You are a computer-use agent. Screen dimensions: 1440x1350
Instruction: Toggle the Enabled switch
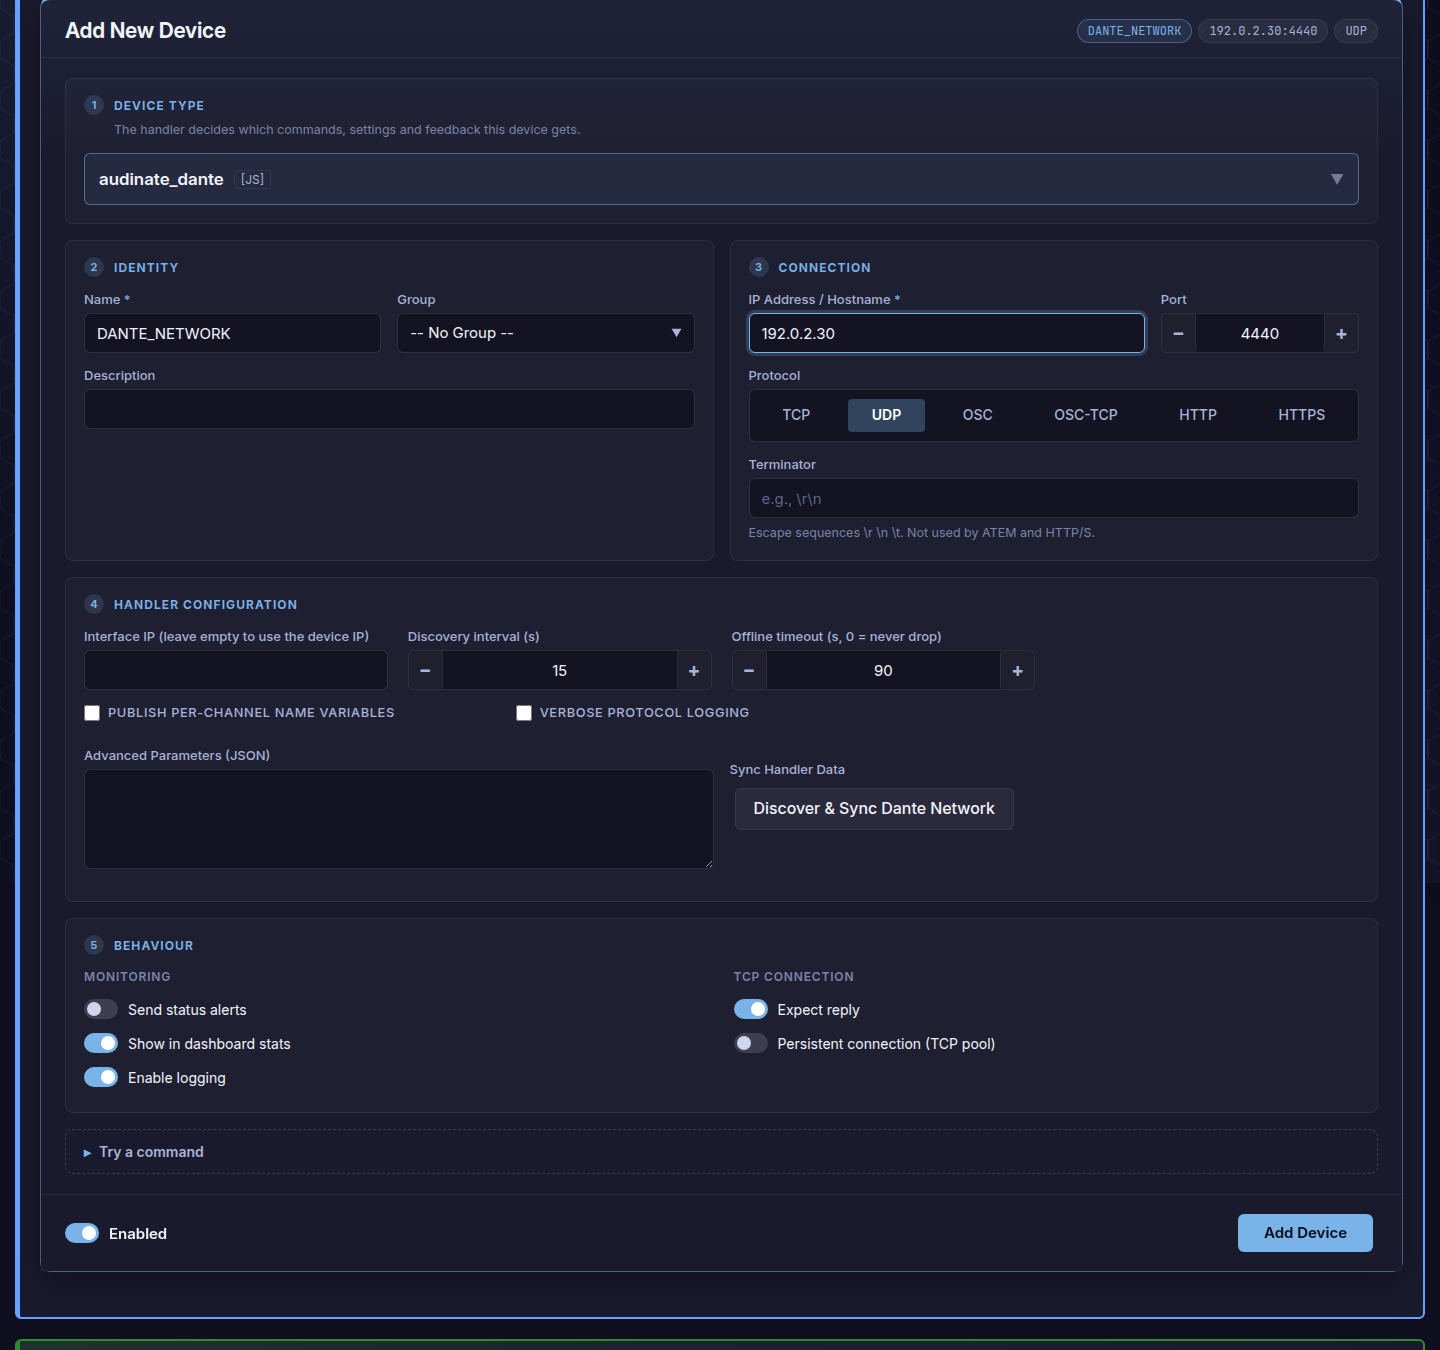[x=82, y=1233]
